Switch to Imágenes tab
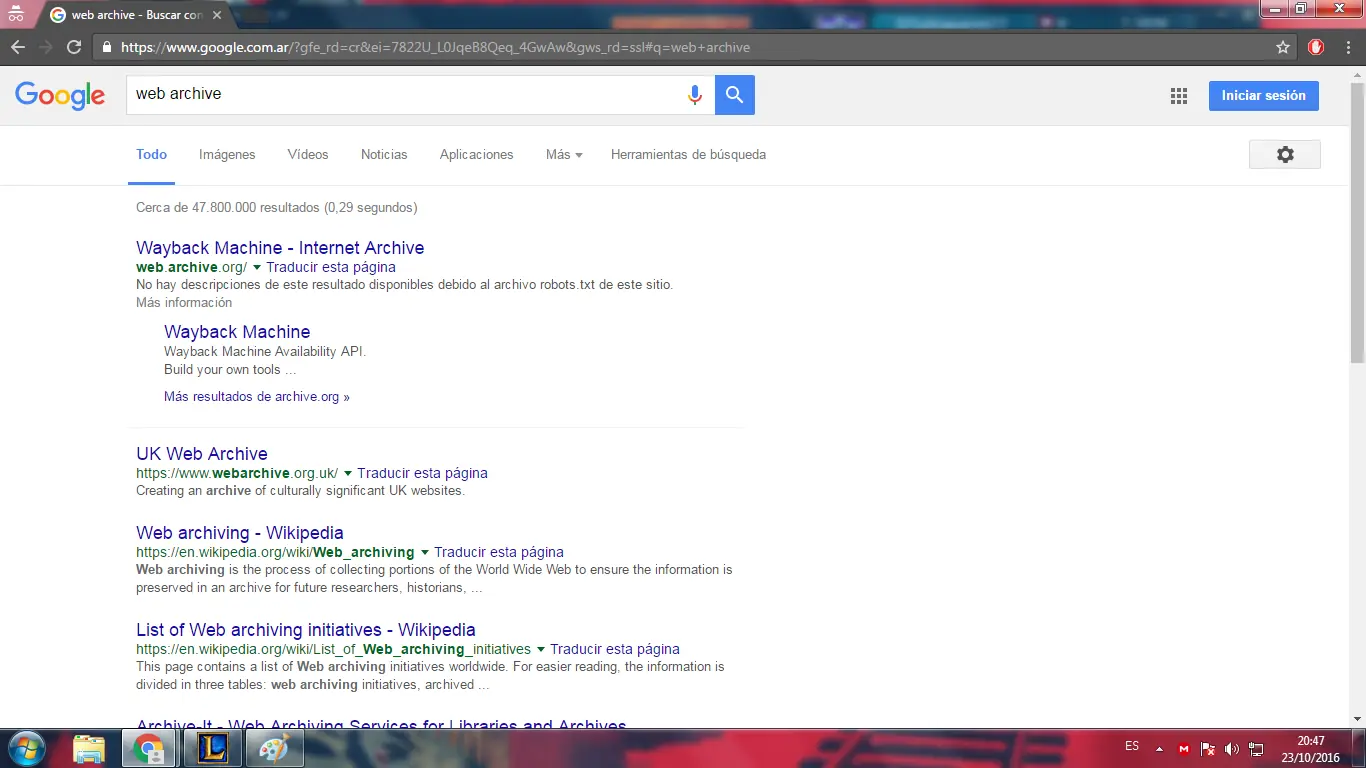The height and width of the screenshot is (768, 1366). (227, 155)
